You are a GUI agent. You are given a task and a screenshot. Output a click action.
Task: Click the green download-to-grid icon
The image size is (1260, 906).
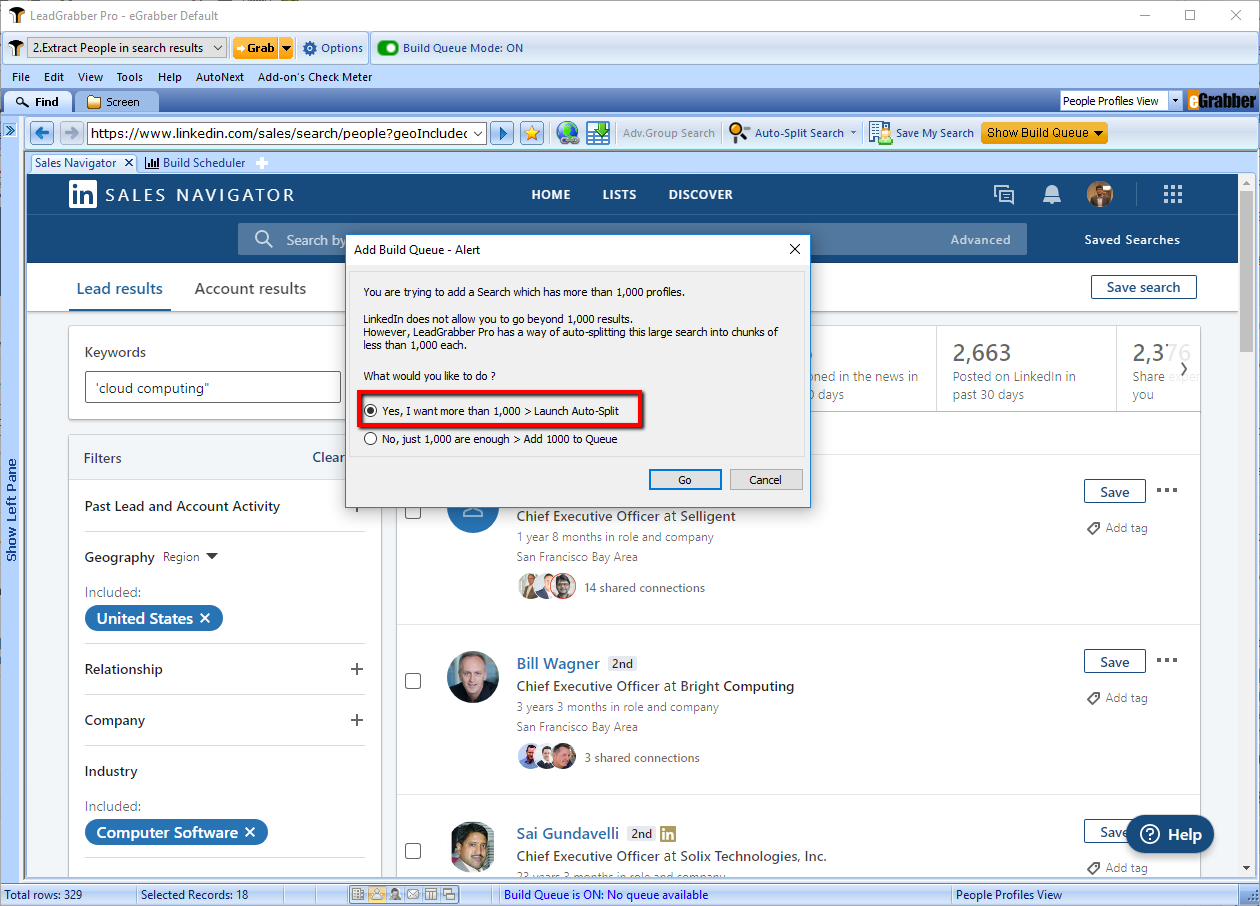[x=598, y=133]
